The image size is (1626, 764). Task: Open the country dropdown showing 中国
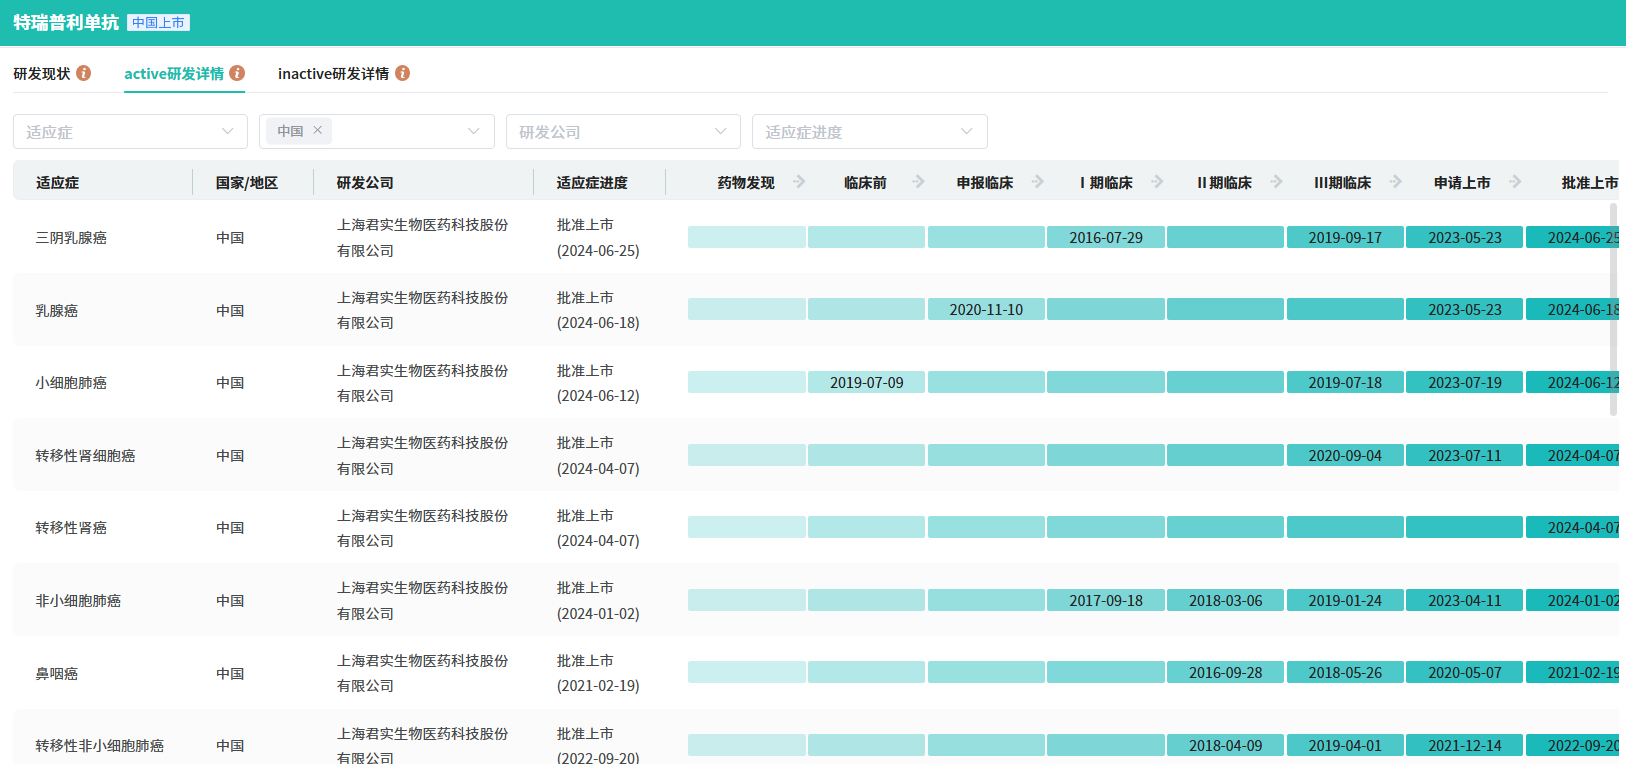pyautogui.click(x=473, y=132)
